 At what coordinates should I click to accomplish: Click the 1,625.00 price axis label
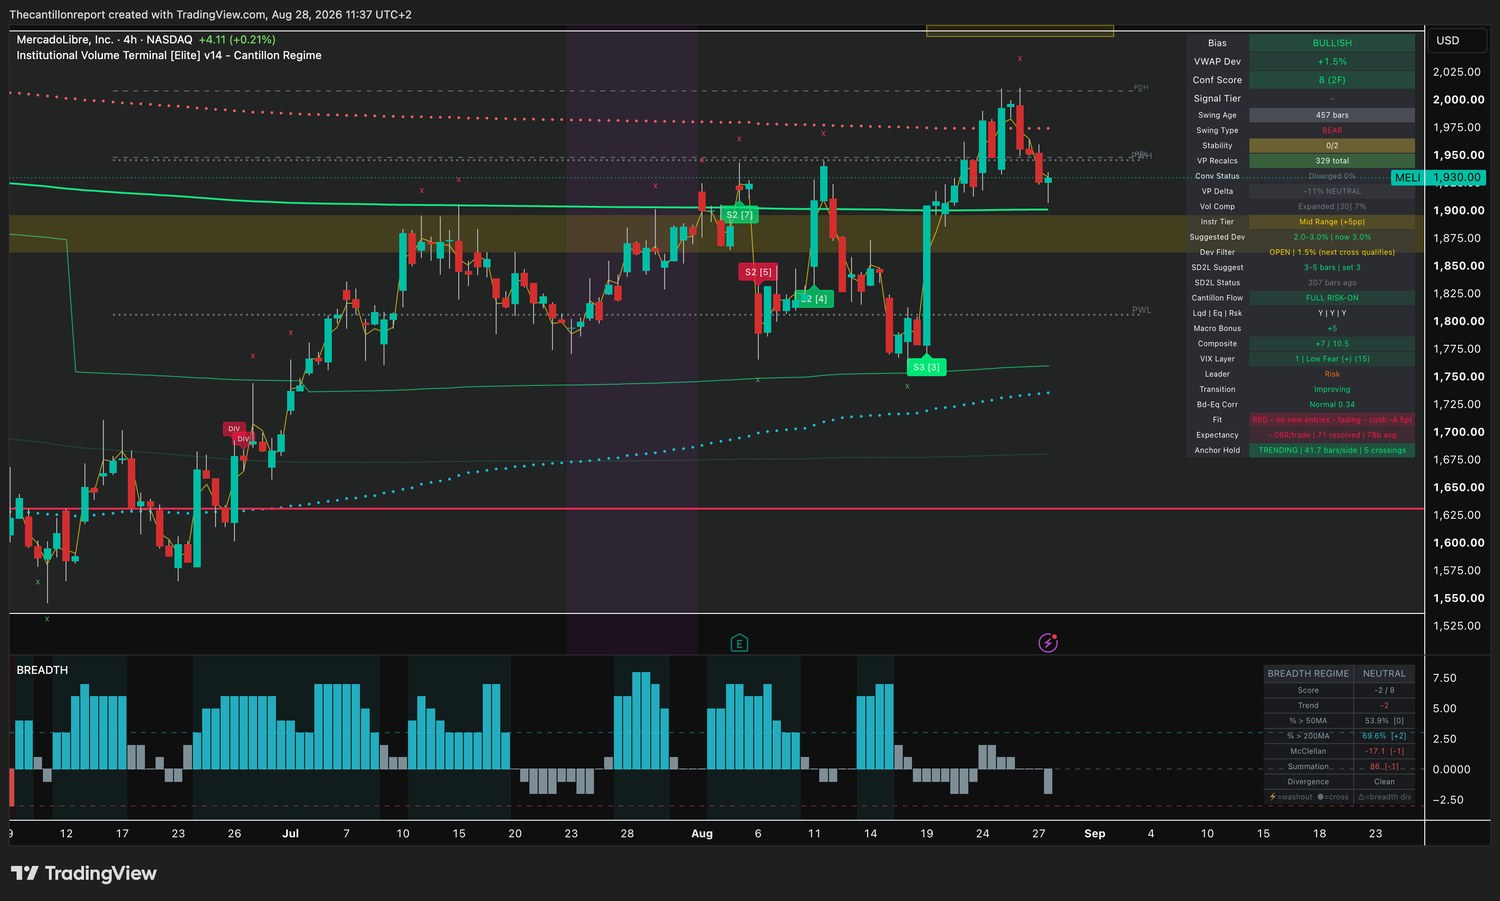pos(1458,515)
